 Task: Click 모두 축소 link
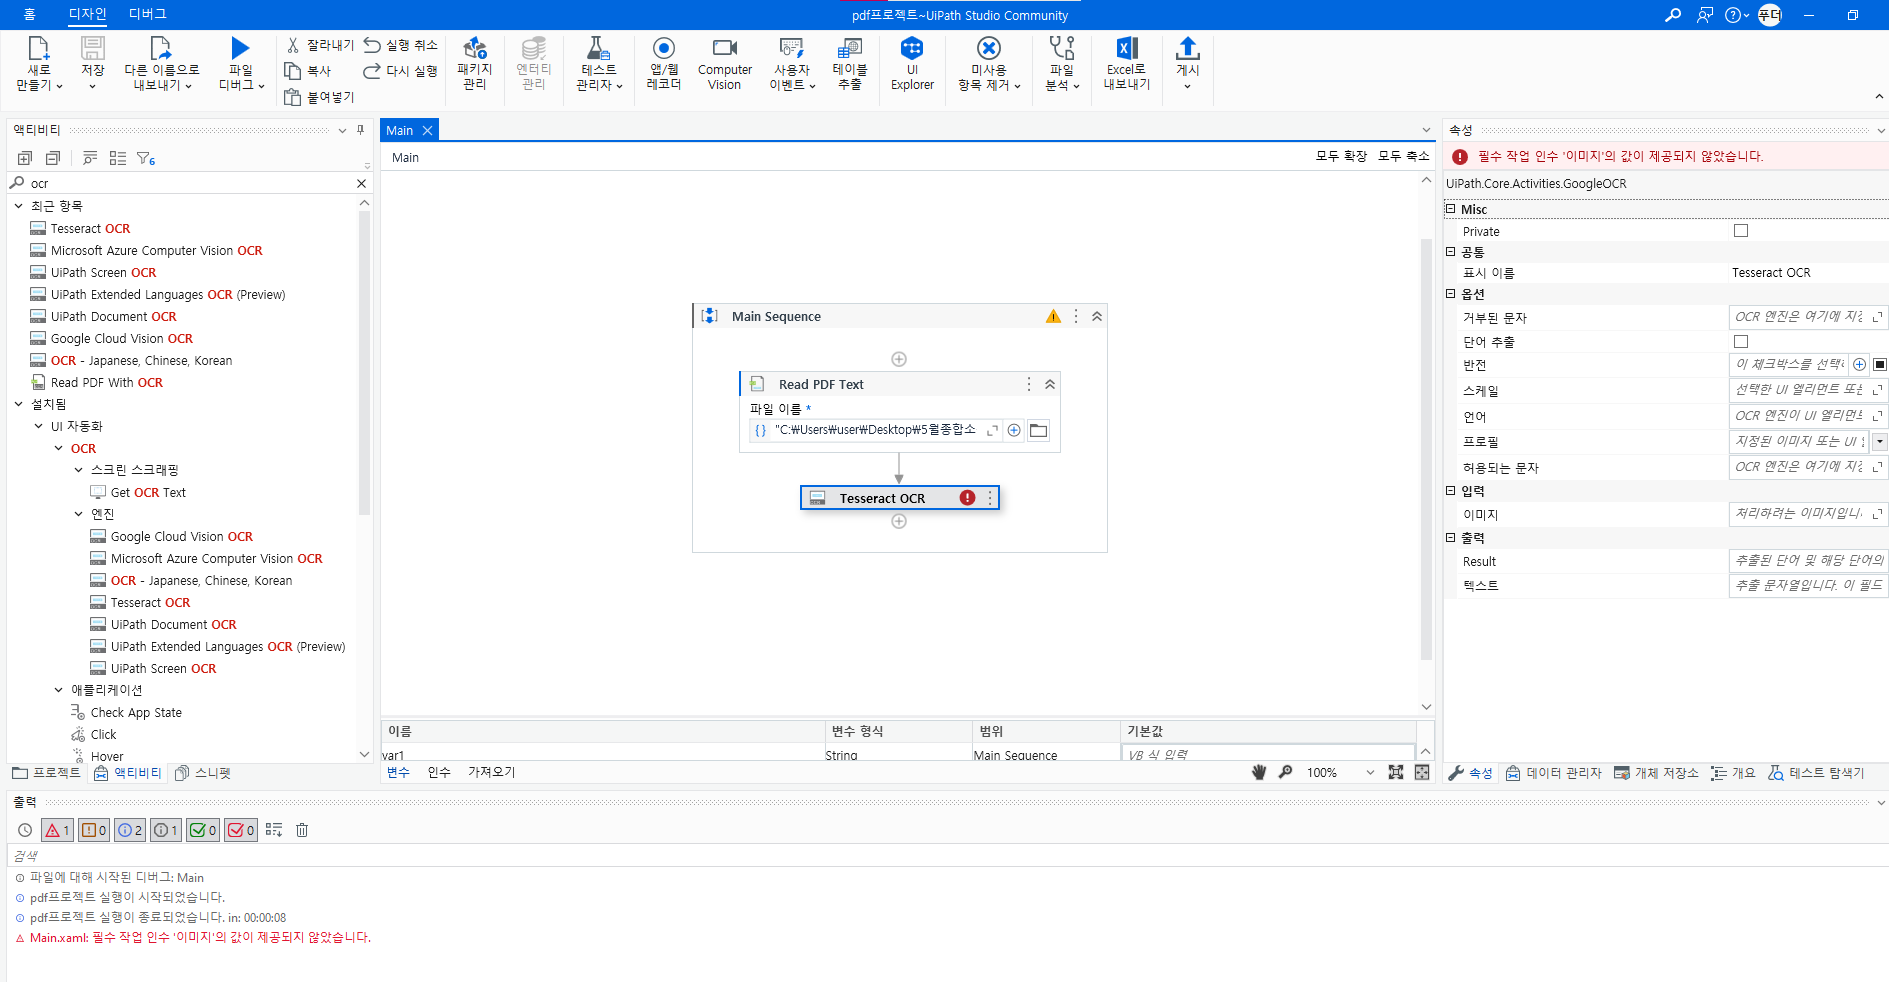[1403, 156]
